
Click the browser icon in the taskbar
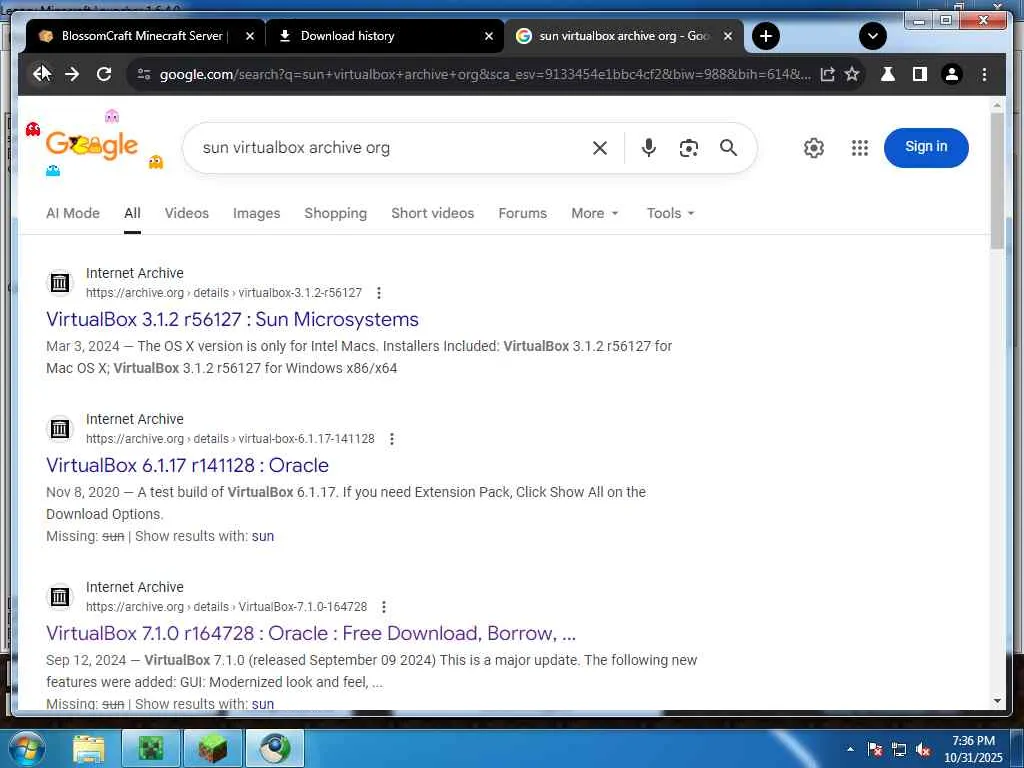click(x=275, y=748)
